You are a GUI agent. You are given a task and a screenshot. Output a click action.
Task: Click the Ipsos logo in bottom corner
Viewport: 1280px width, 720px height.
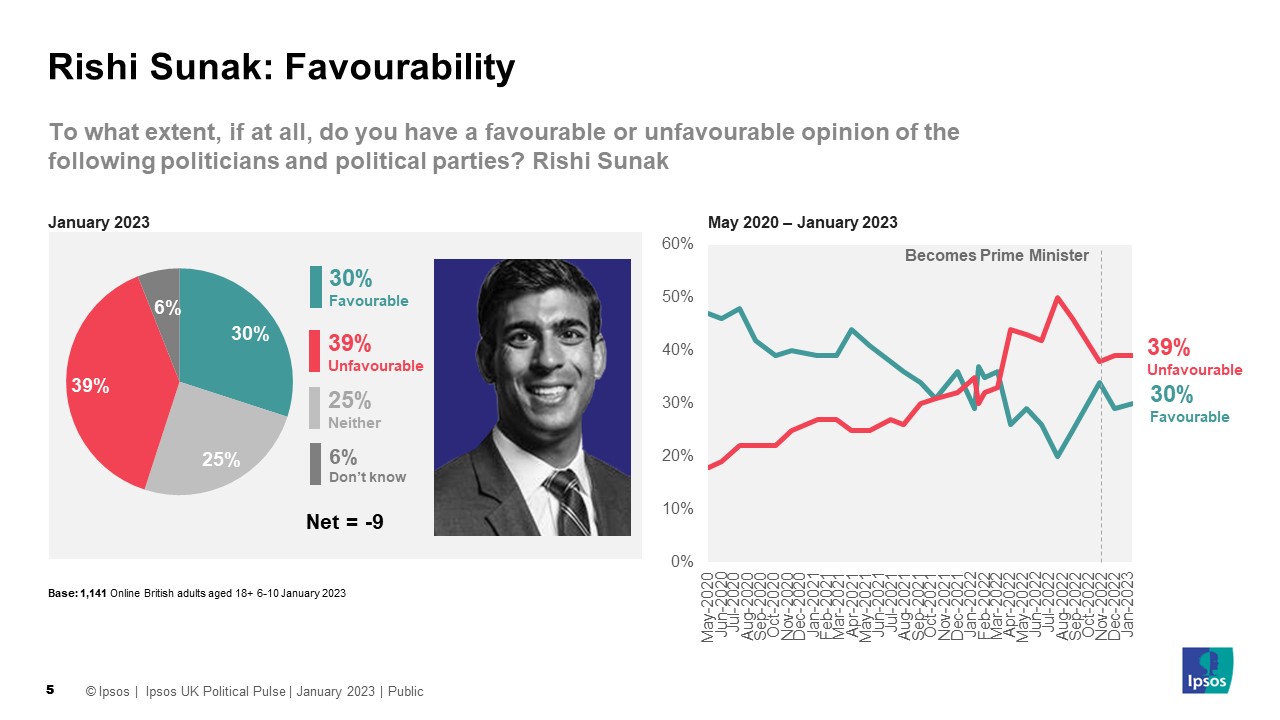coord(1208,671)
